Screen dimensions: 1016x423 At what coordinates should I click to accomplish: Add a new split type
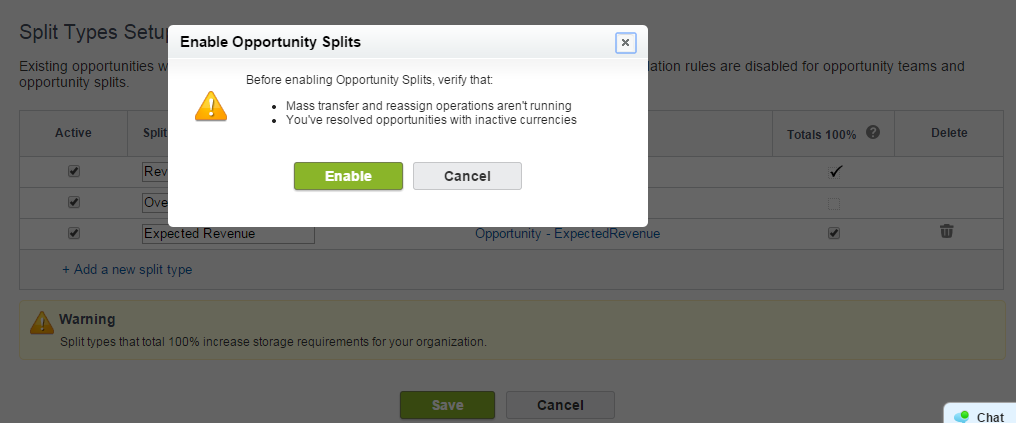click(x=127, y=269)
